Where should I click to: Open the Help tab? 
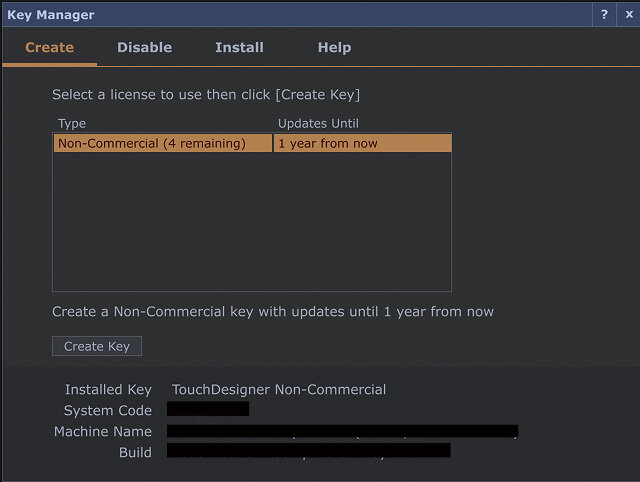coord(334,47)
